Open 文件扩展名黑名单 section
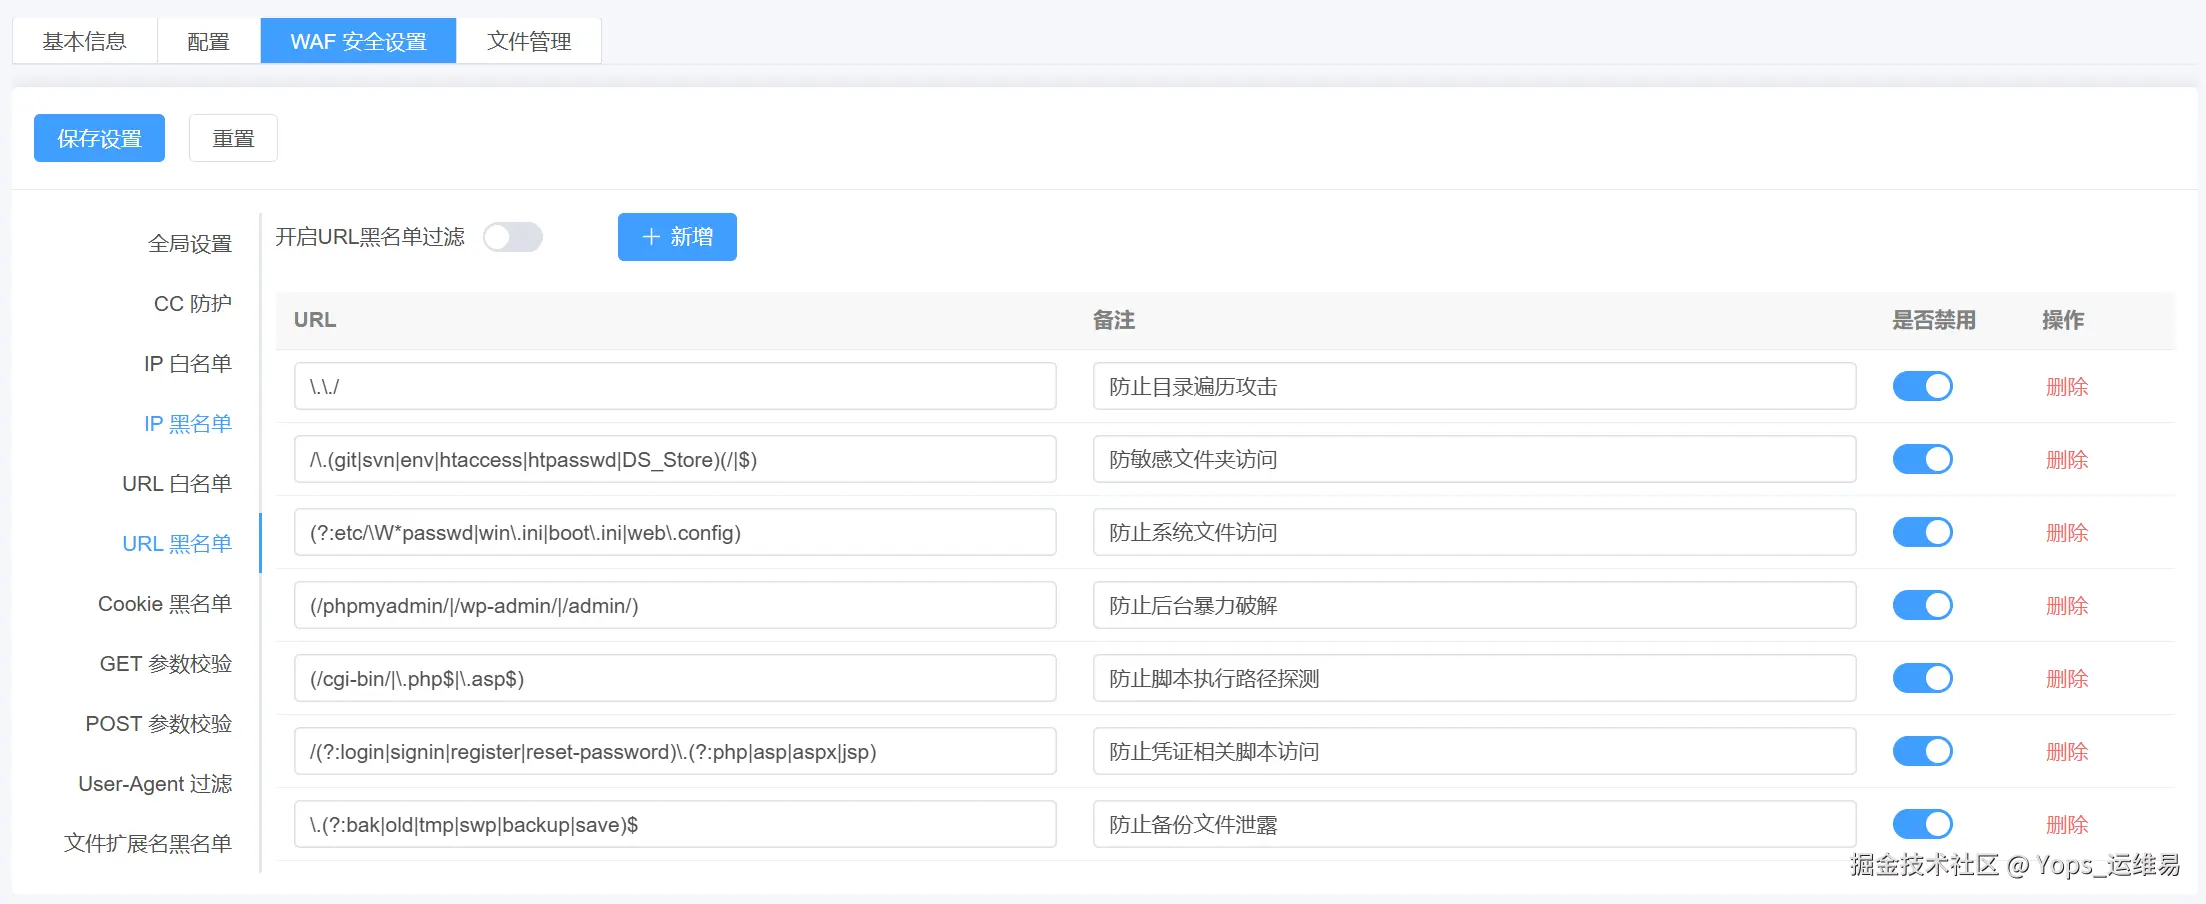This screenshot has height=904, width=2206. coord(148,843)
